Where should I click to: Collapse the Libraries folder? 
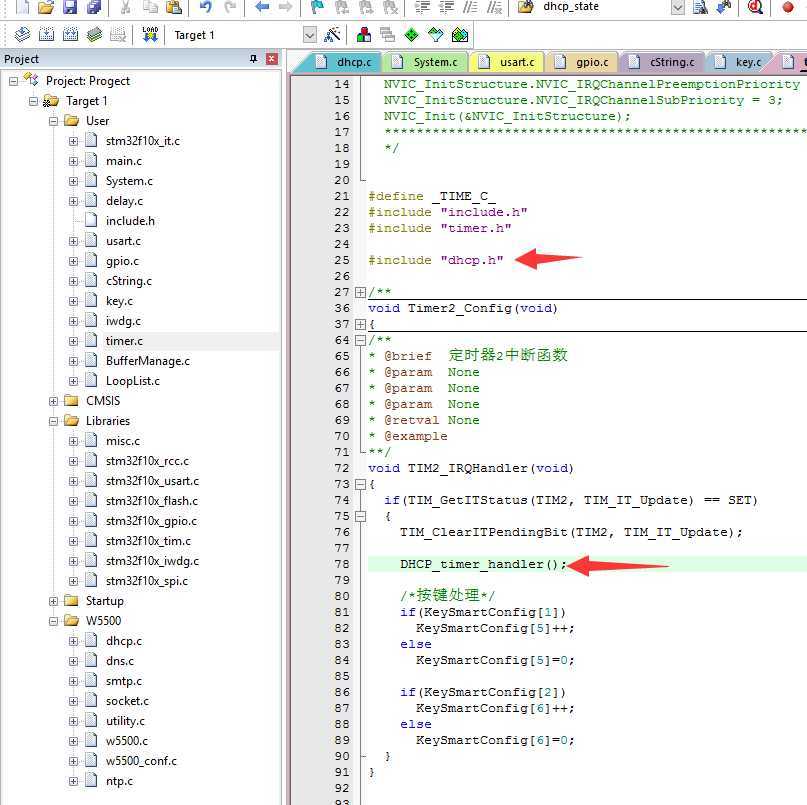pyautogui.click(x=54, y=421)
